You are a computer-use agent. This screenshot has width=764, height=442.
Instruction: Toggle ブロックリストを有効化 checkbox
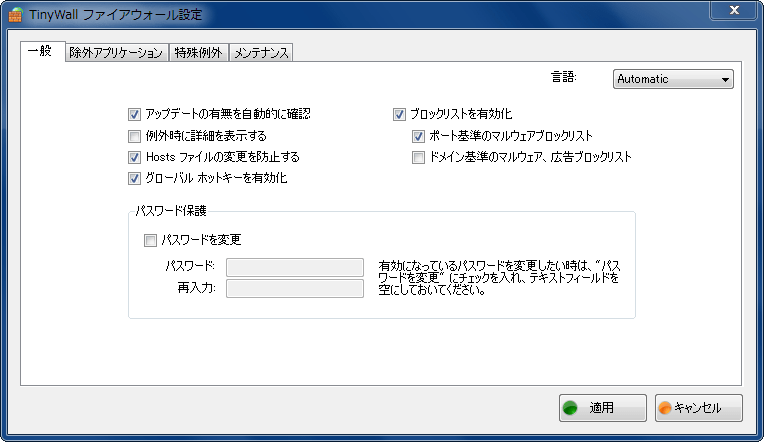[399, 115]
